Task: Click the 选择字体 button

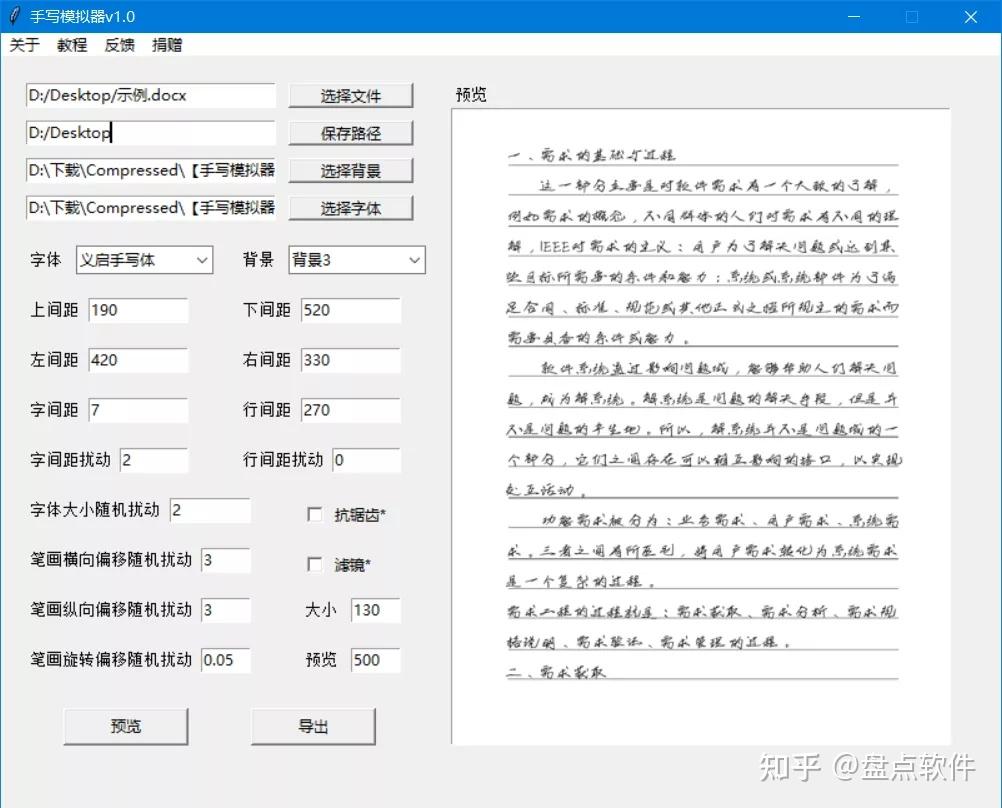Action: (x=350, y=208)
